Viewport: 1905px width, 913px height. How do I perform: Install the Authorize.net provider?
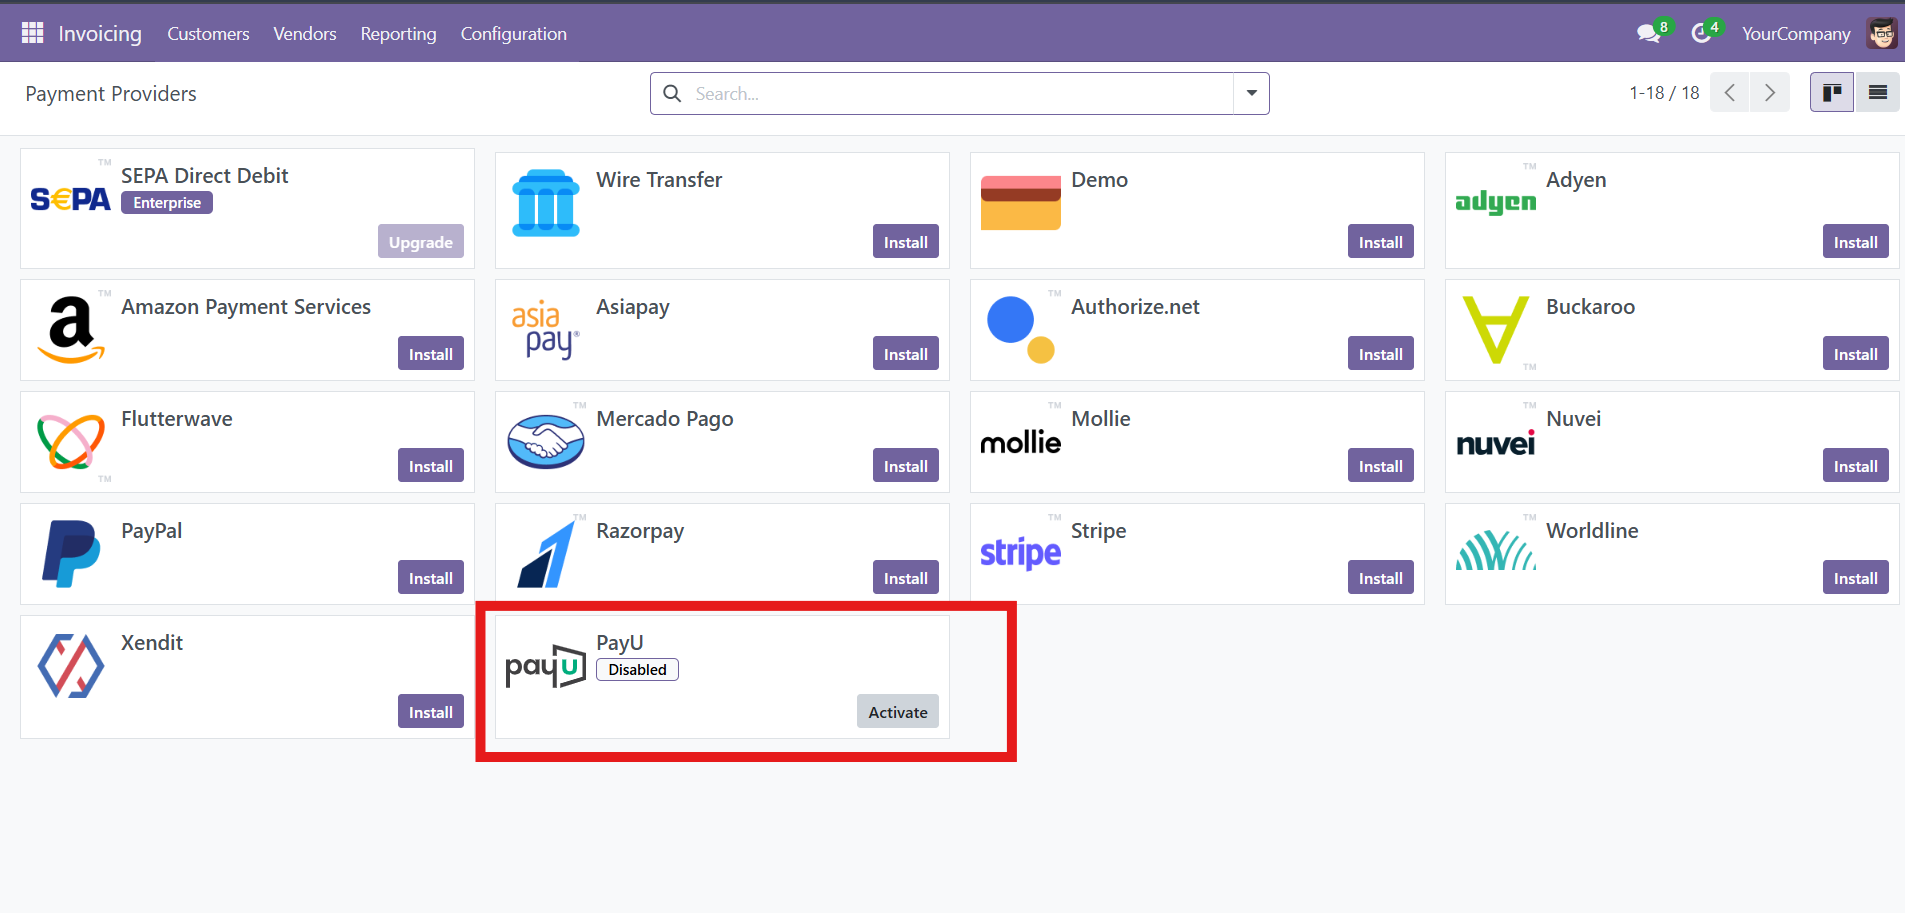point(1381,354)
